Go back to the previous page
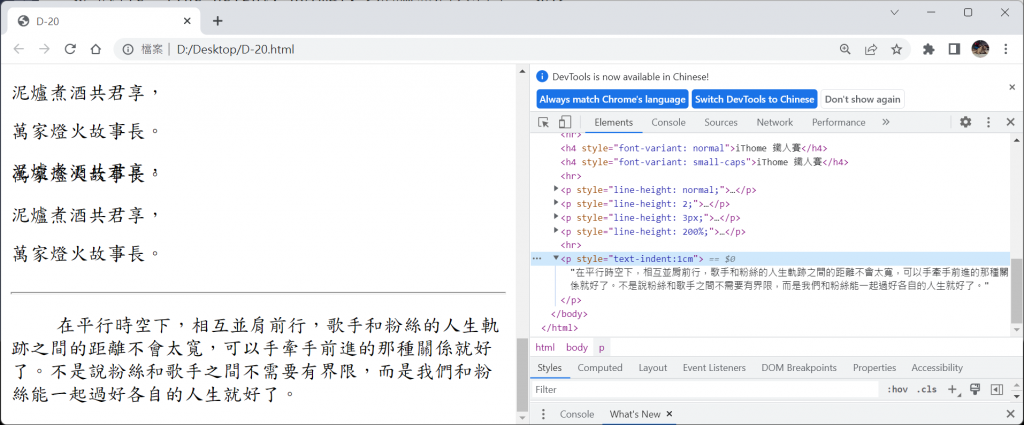 click(x=19, y=49)
